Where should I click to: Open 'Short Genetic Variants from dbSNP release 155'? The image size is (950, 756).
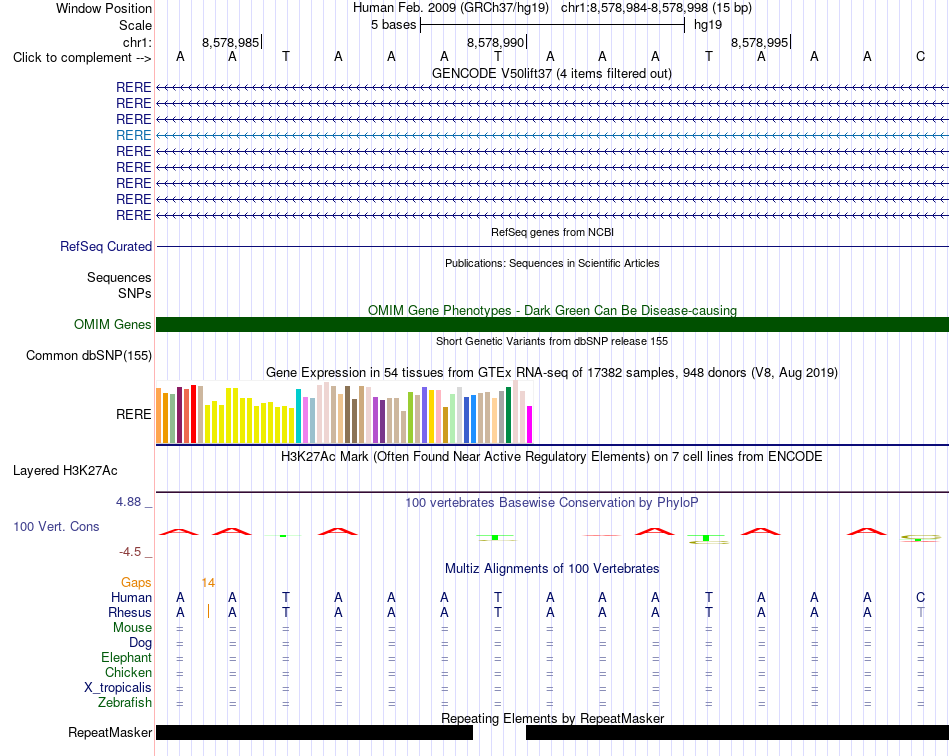pos(552,341)
